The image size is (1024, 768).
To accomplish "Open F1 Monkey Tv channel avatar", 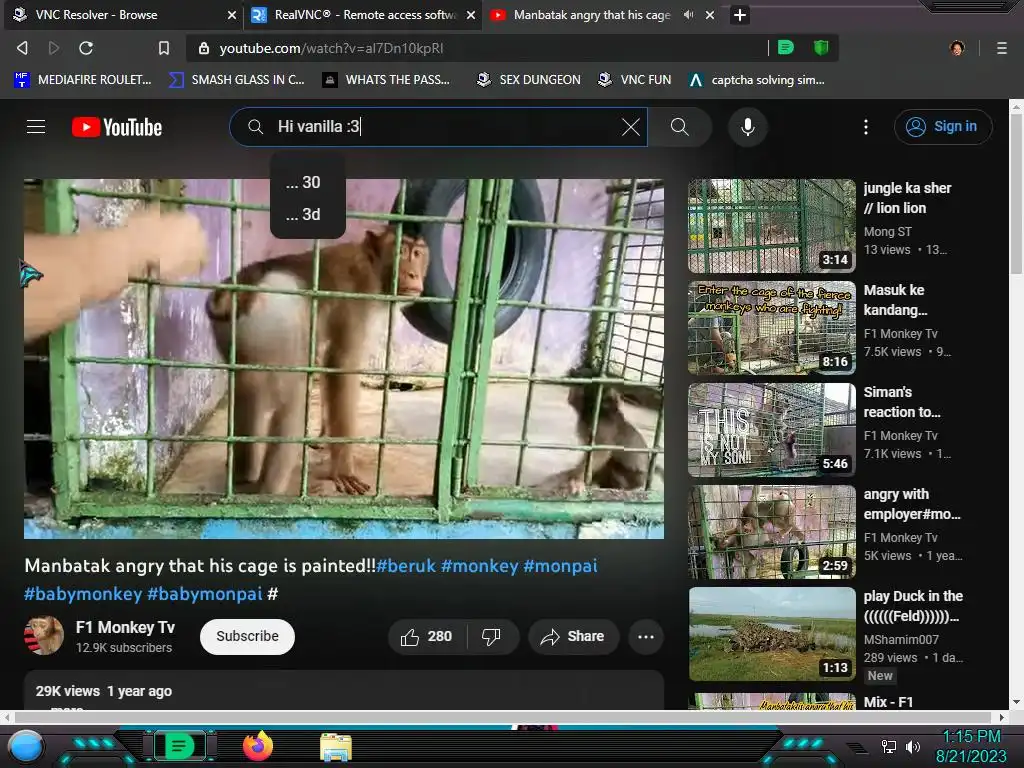I will pos(44,635).
